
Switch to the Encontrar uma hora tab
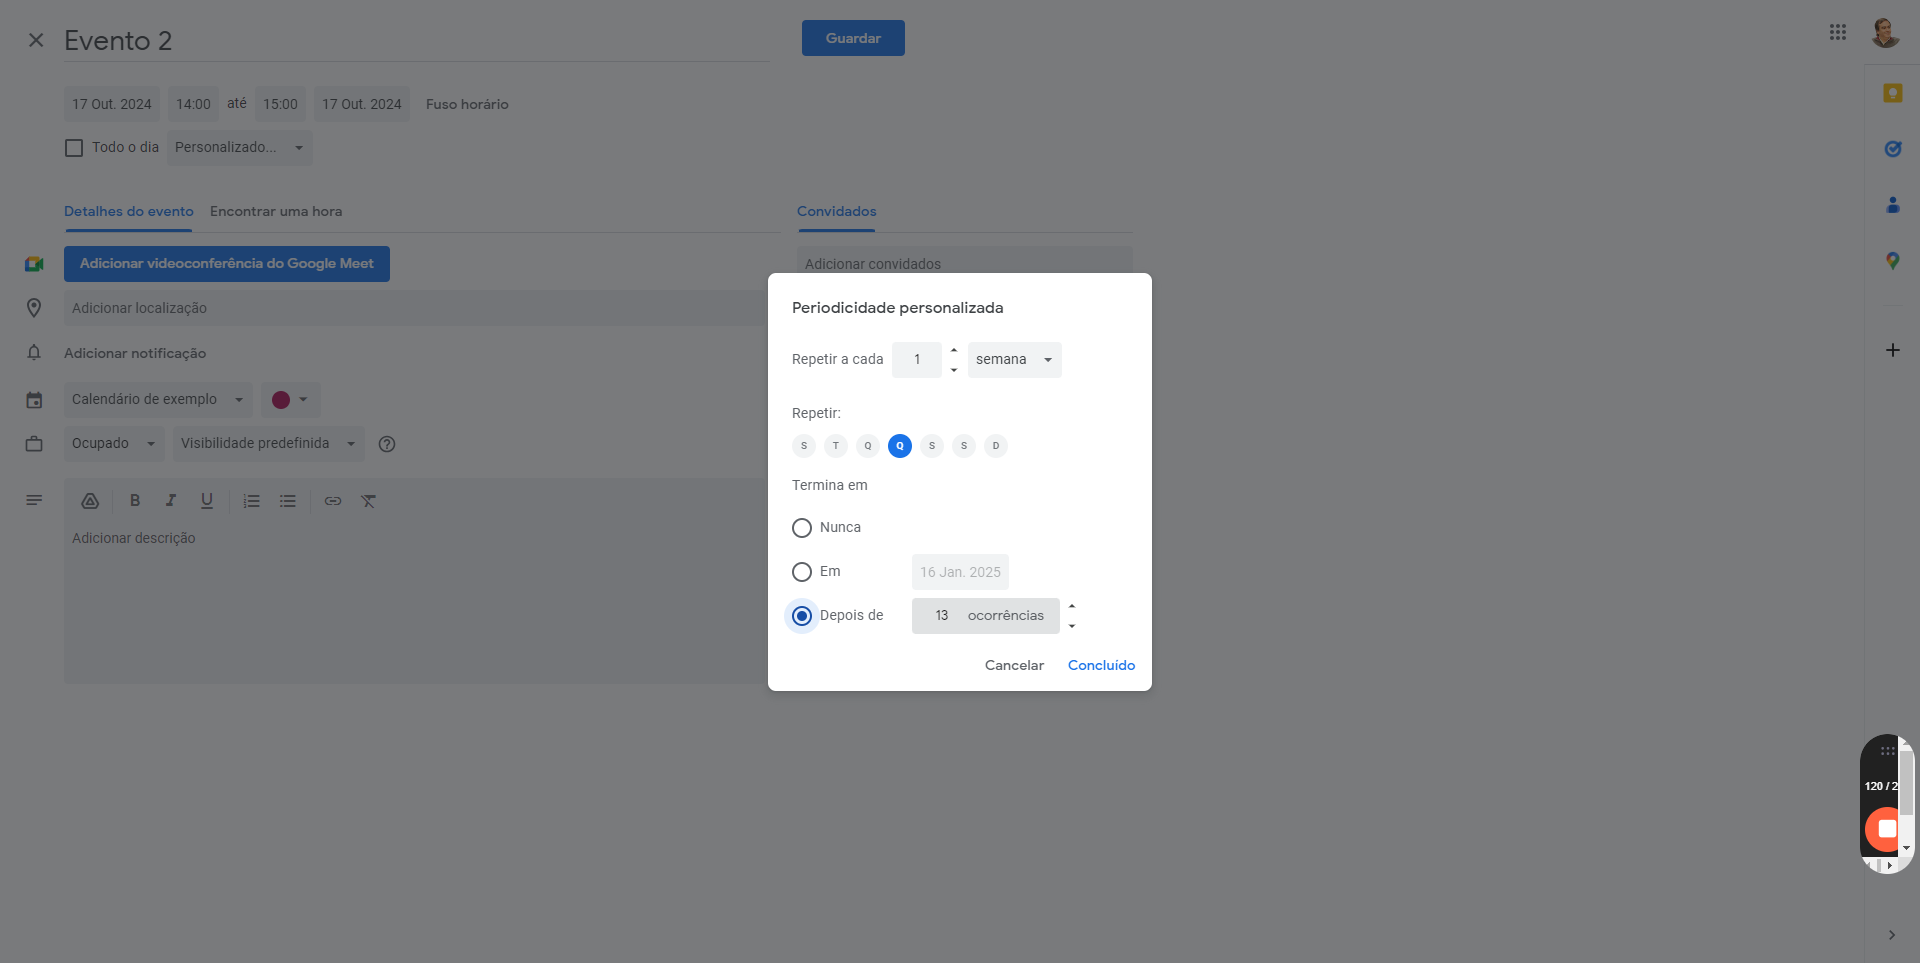276,212
